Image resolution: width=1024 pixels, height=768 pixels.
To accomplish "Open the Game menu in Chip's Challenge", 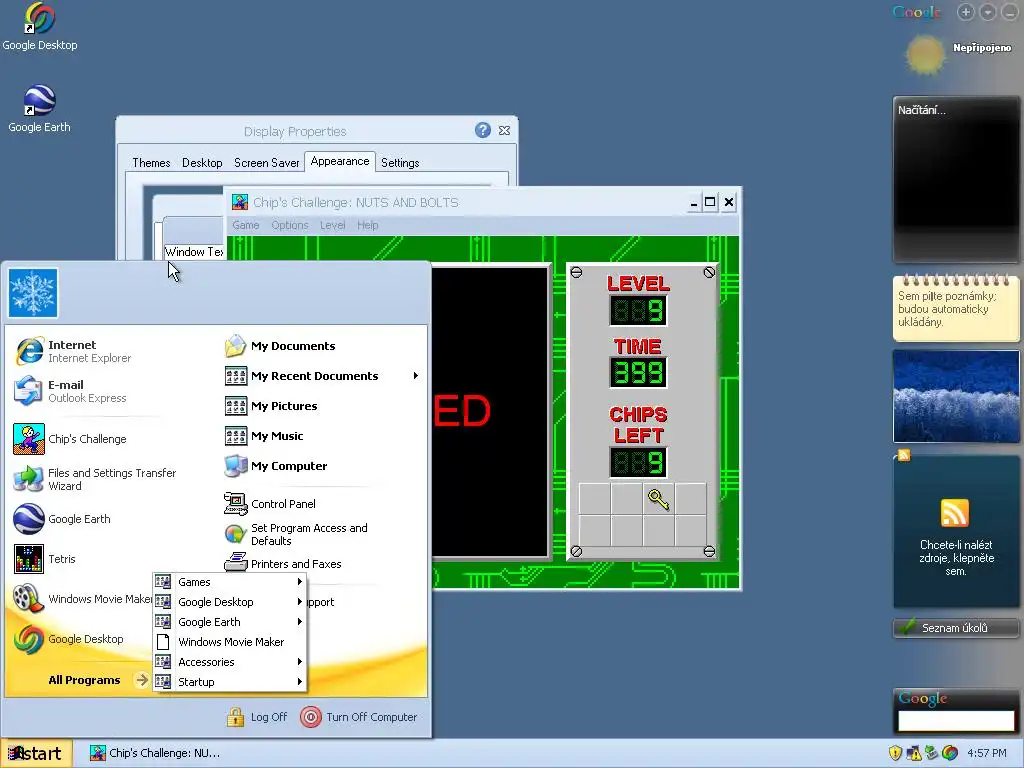I will [x=246, y=225].
